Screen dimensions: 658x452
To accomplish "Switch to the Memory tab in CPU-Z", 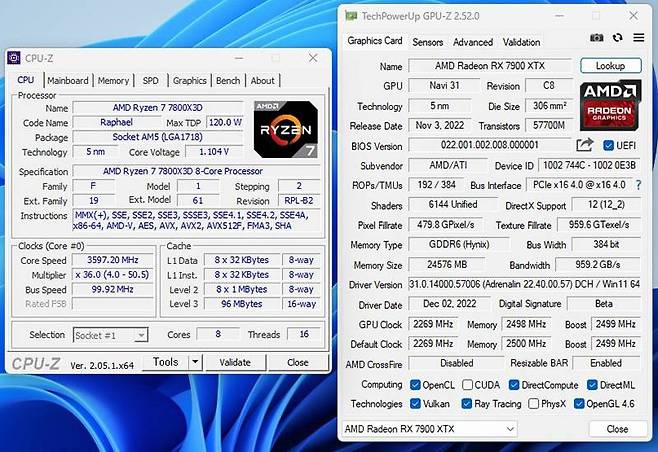I will [113, 80].
